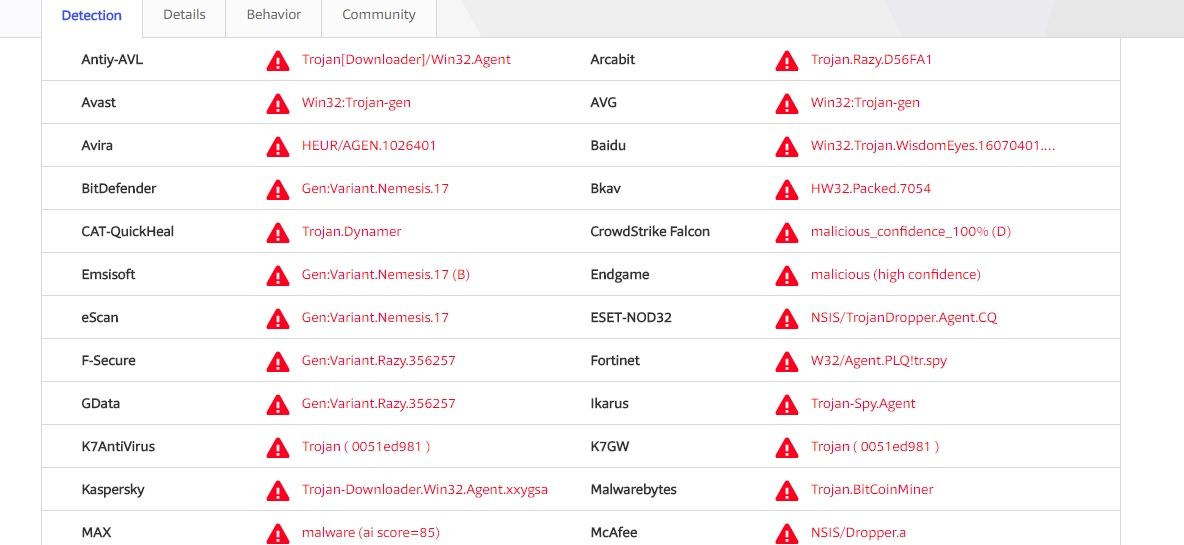Click the warning icon for ESET-NOD32
This screenshot has width=1184, height=545.
pyautogui.click(x=787, y=319)
